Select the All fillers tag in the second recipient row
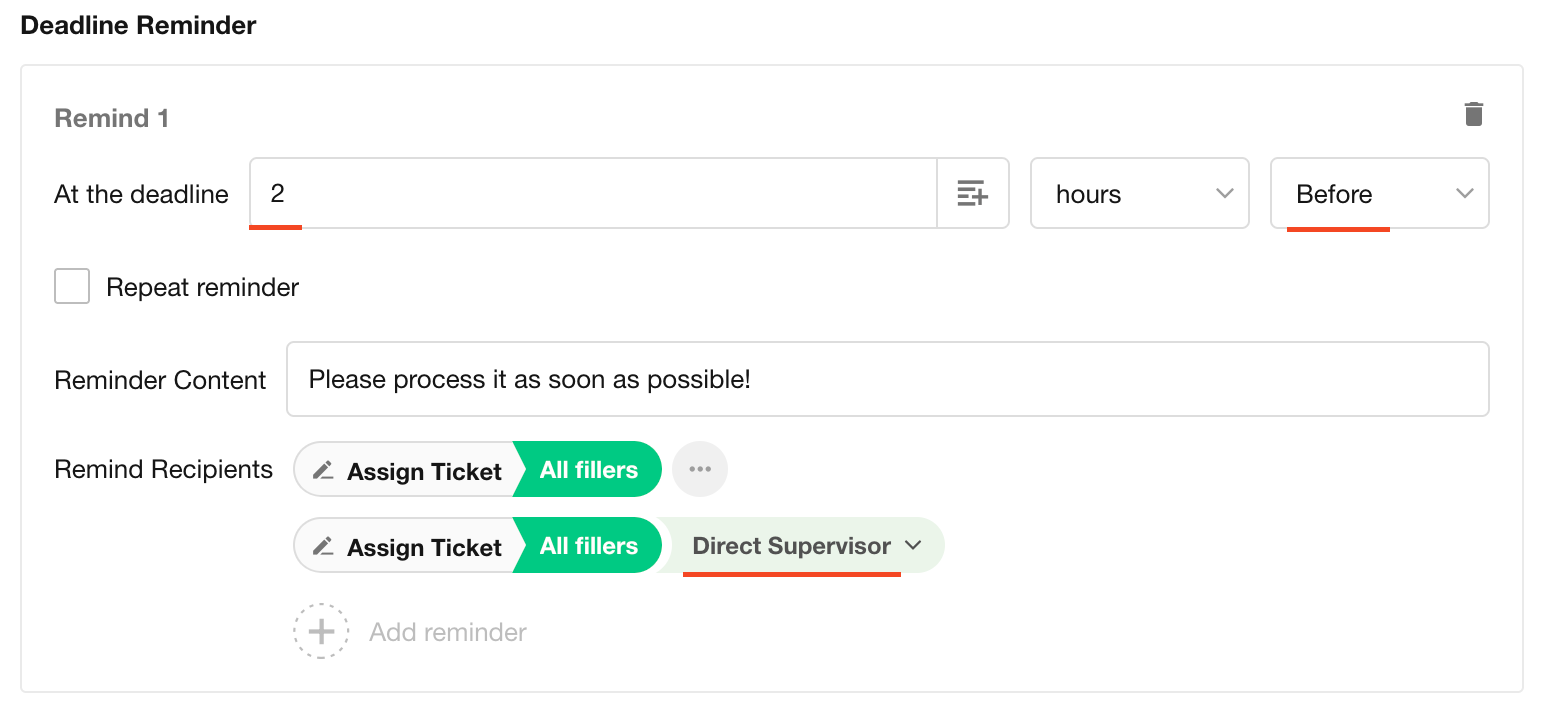 (x=589, y=546)
